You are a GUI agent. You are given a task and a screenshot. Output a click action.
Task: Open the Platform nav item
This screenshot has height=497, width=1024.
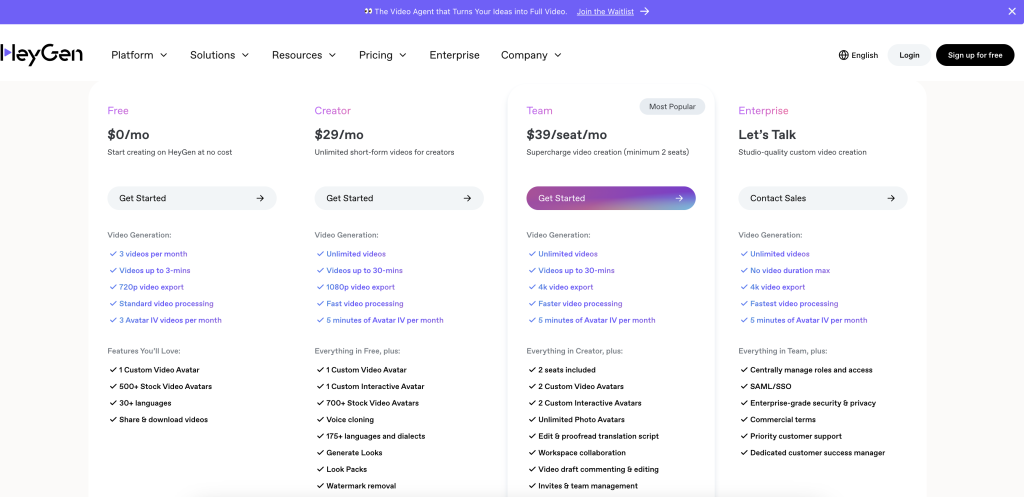(x=139, y=56)
